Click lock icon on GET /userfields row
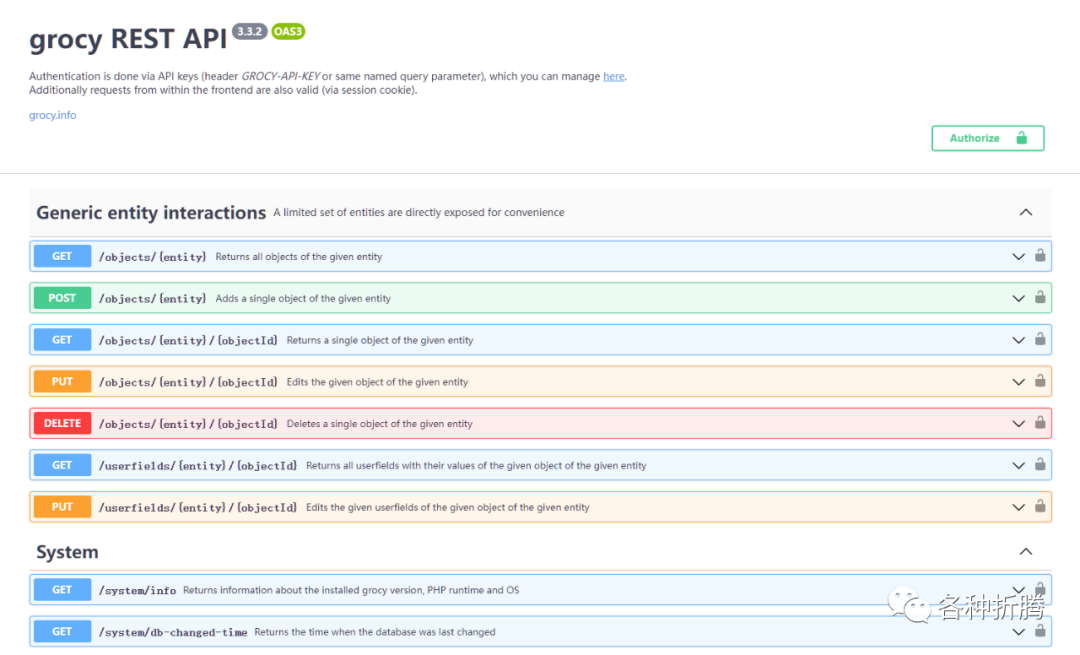Screen dimensions: 1080x655 (x=1040, y=465)
